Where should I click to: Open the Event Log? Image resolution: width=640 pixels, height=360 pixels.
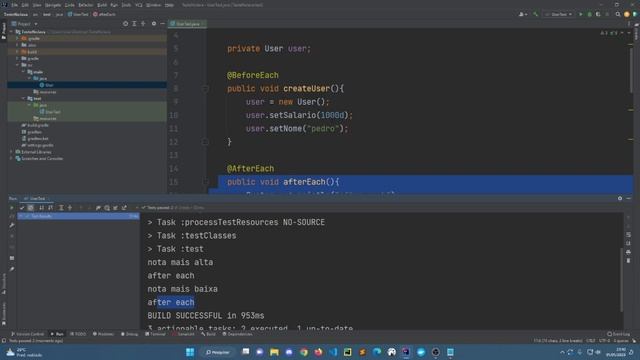click(618, 334)
